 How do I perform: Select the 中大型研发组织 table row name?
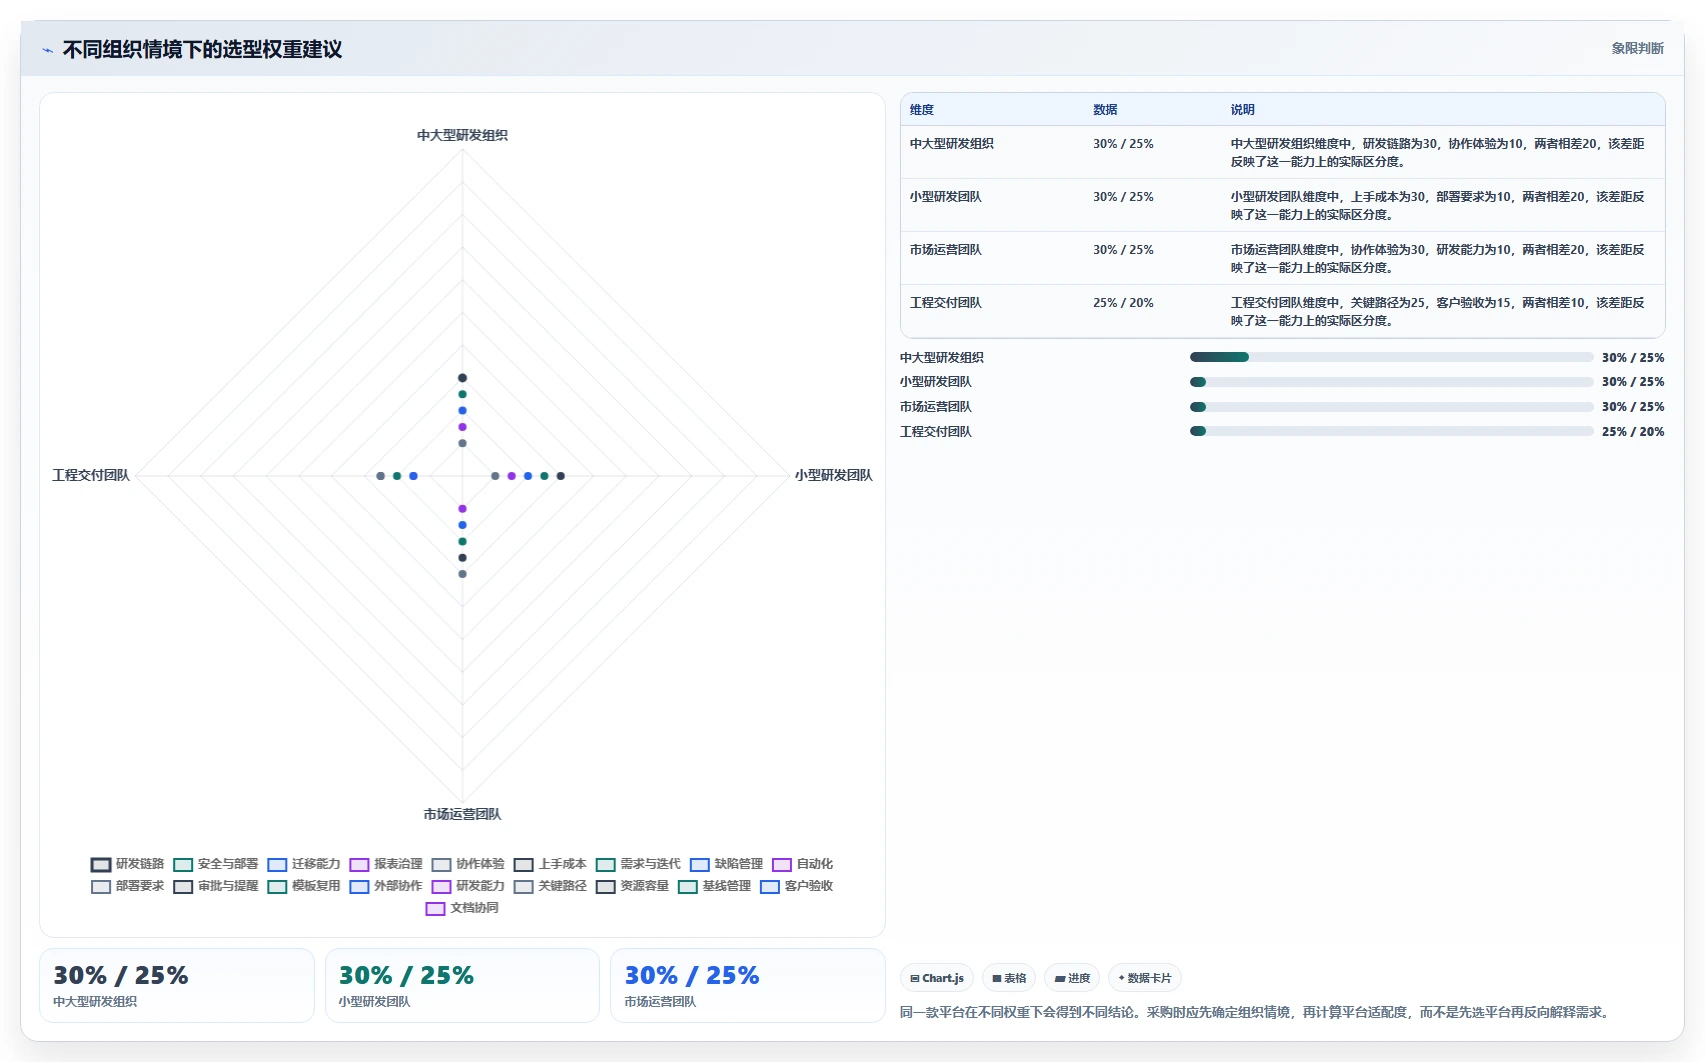click(952, 144)
